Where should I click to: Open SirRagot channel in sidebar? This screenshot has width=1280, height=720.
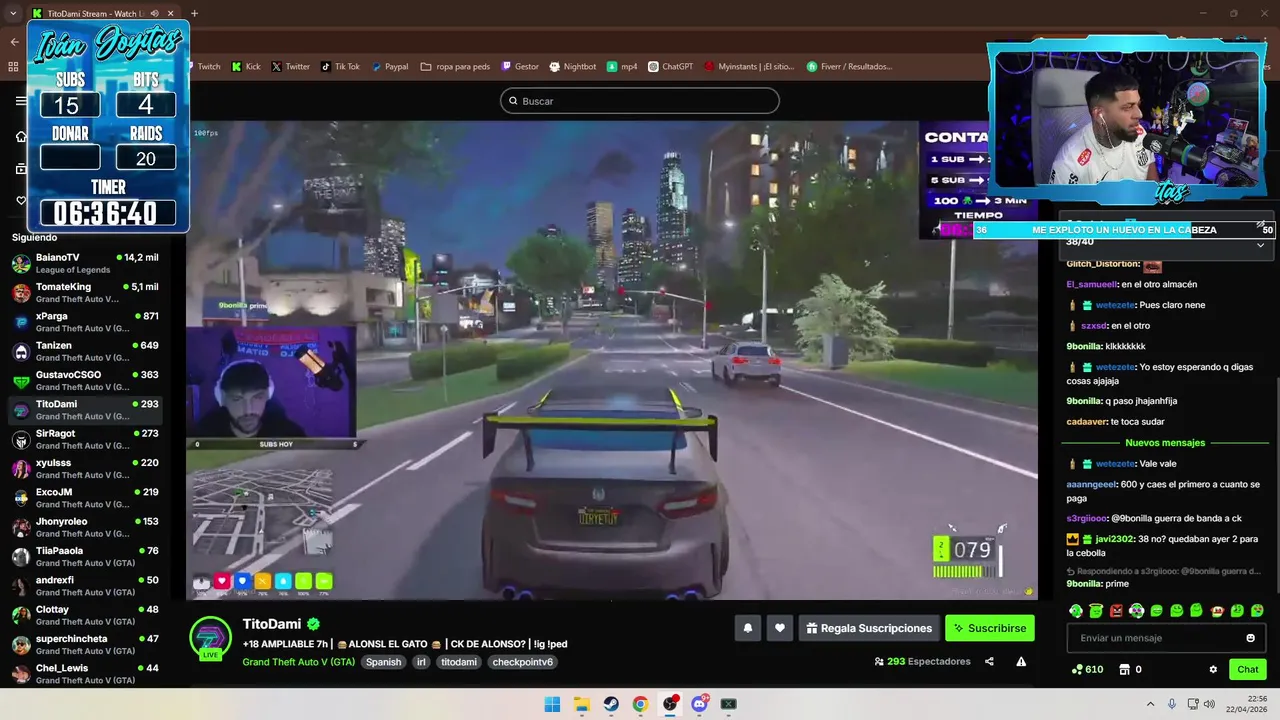click(85, 440)
